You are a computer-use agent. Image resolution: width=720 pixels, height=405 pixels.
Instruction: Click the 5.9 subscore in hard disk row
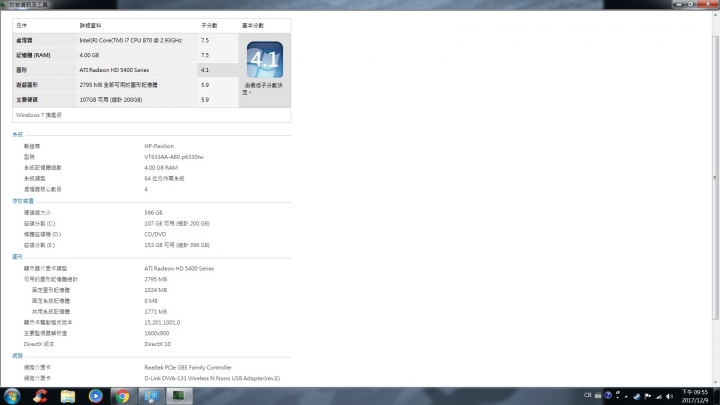pyautogui.click(x=205, y=100)
